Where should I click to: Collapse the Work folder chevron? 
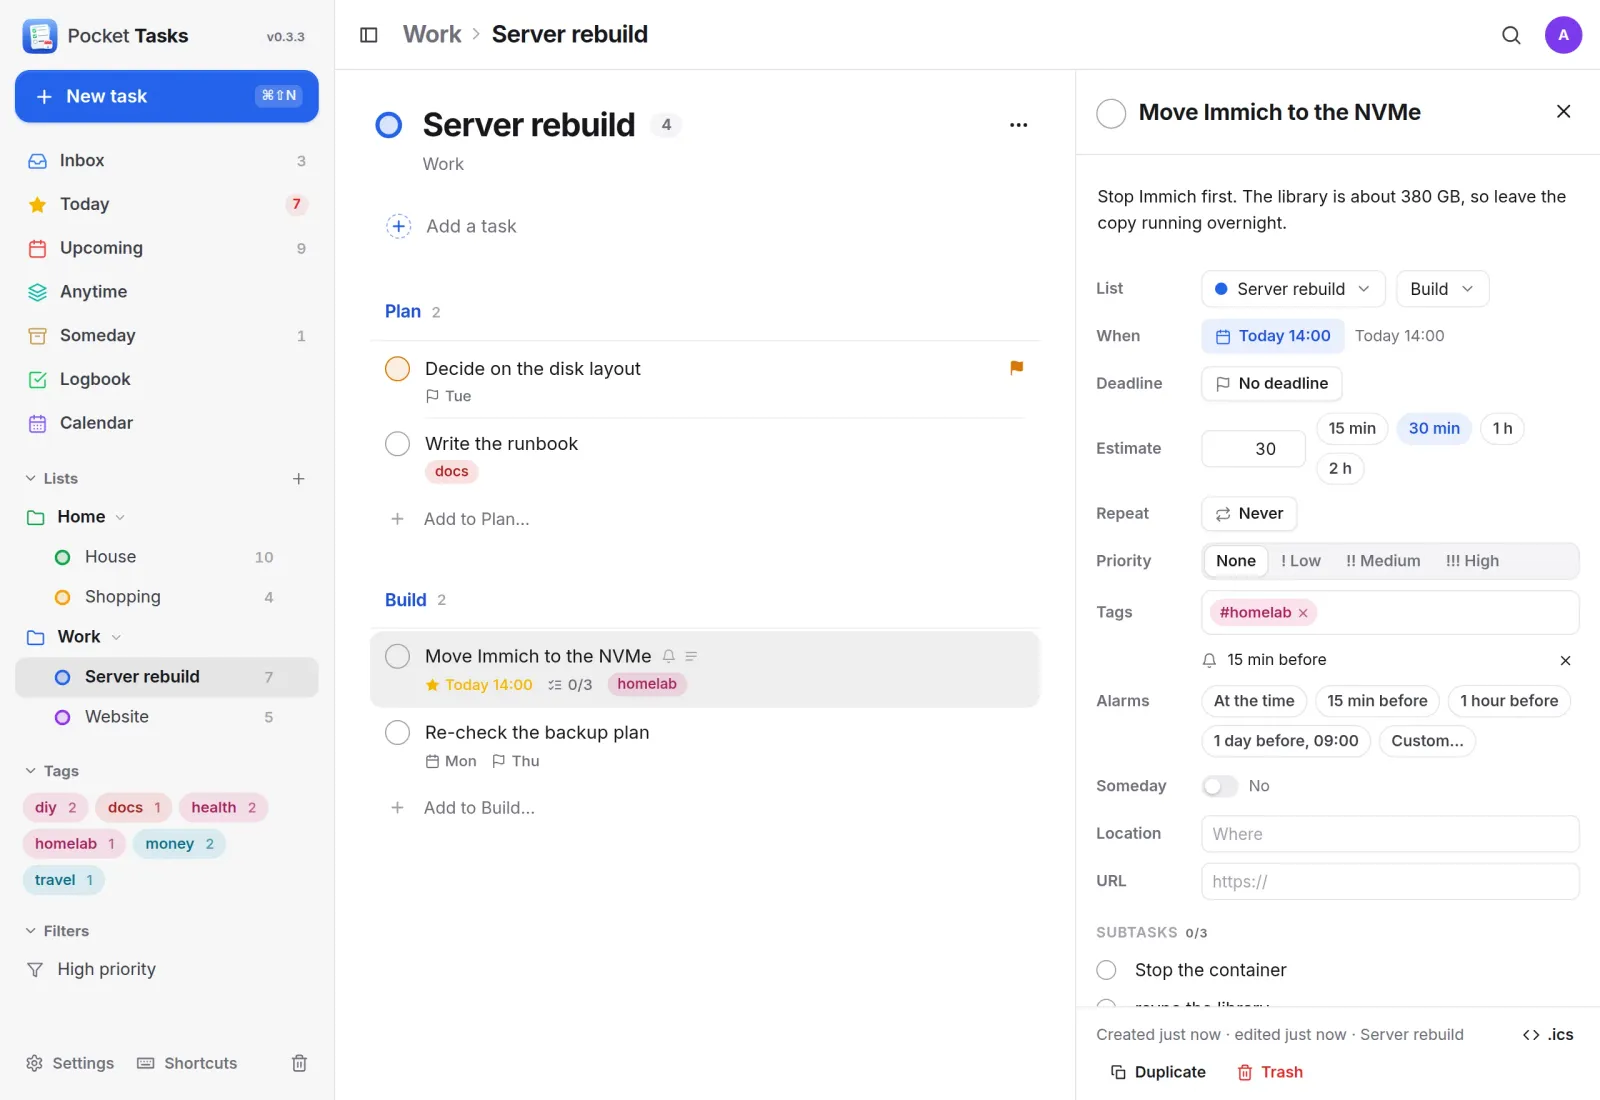click(x=116, y=637)
